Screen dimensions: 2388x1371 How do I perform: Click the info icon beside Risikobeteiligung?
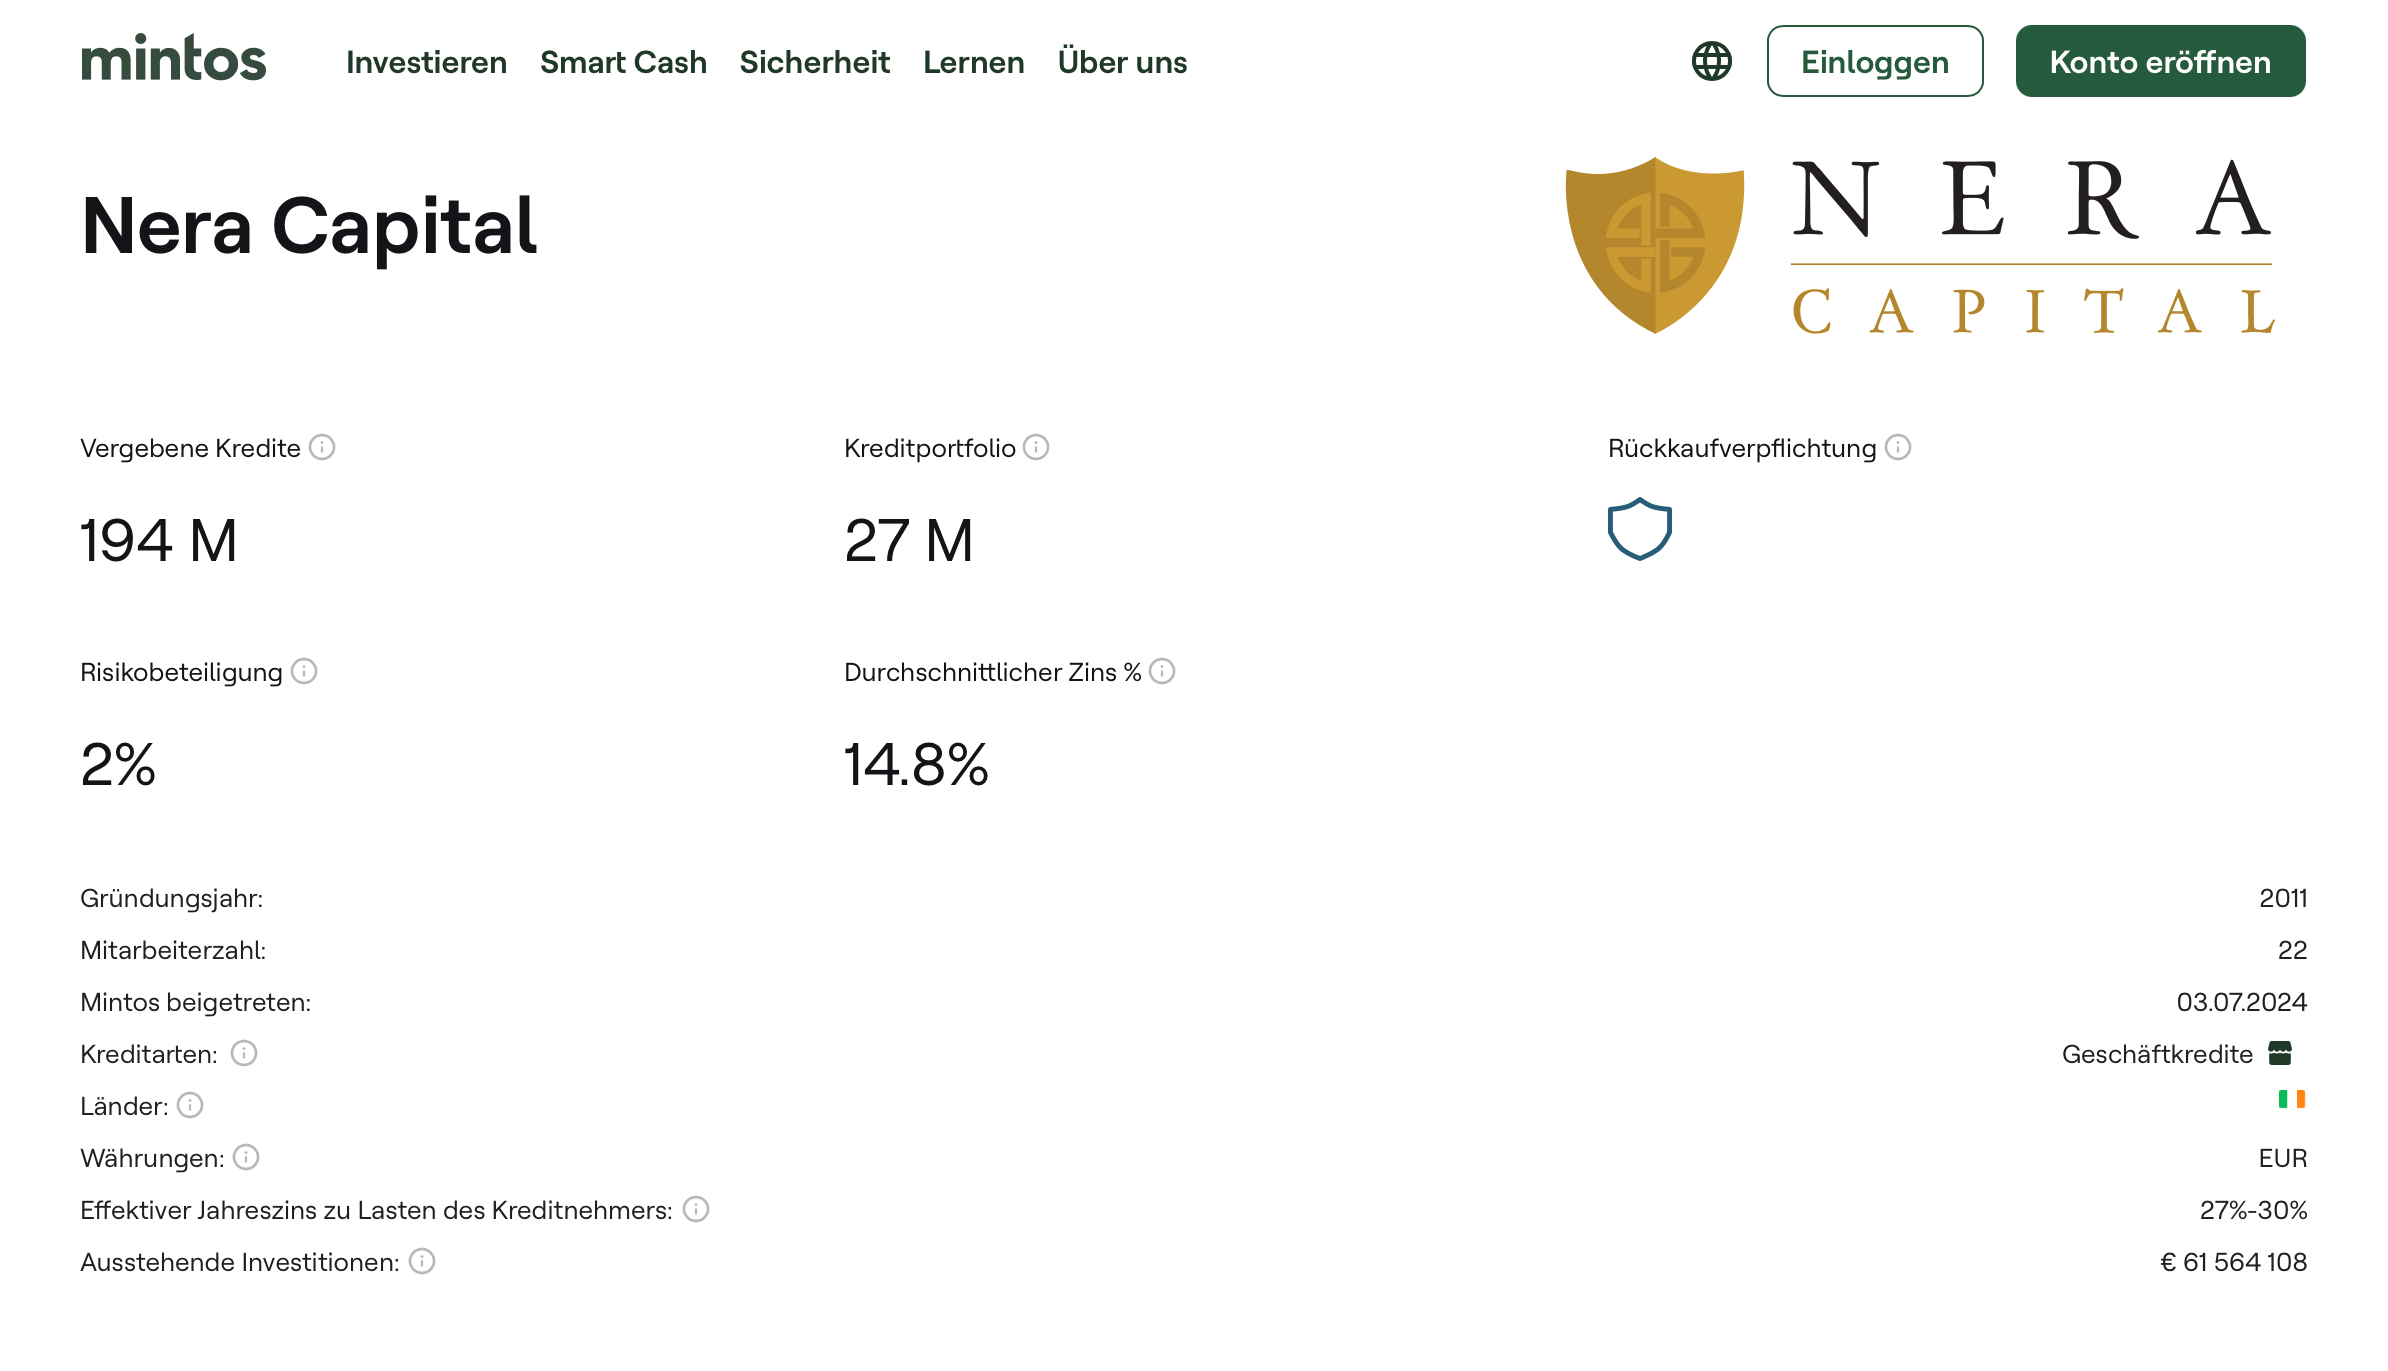tap(304, 671)
